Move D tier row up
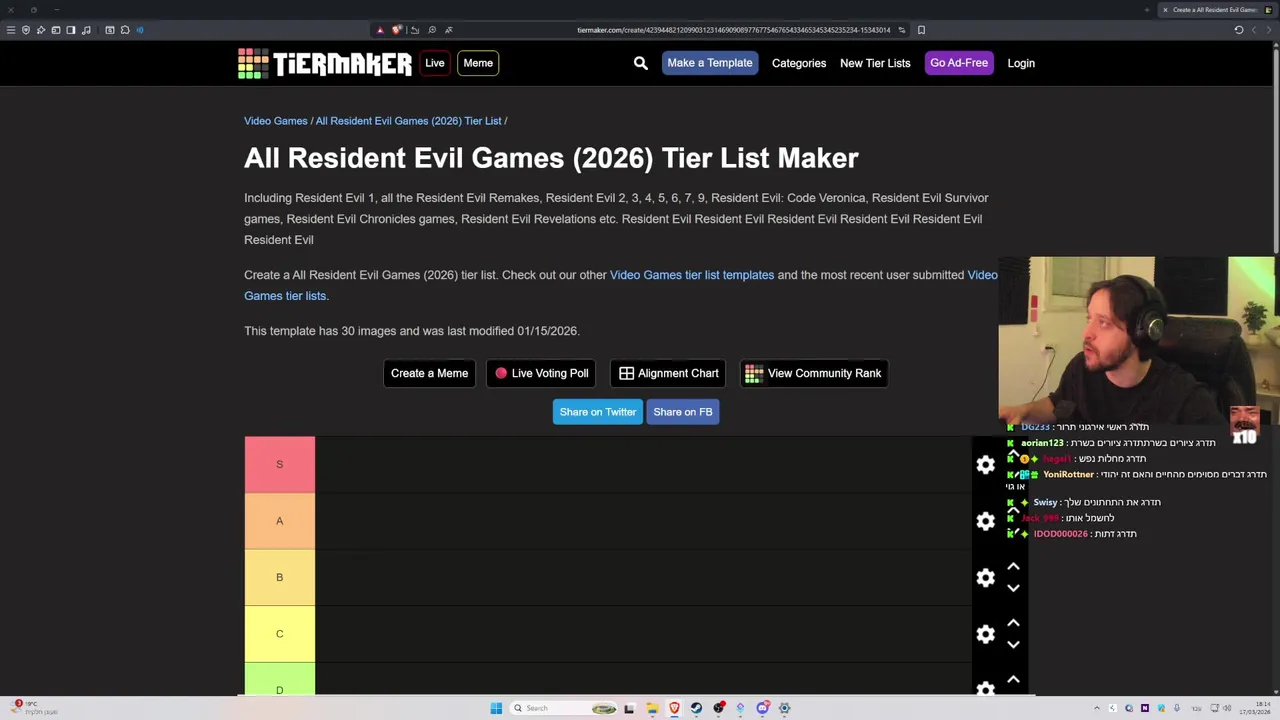Viewport: 1280px width, 720px height. [1013, 680]
